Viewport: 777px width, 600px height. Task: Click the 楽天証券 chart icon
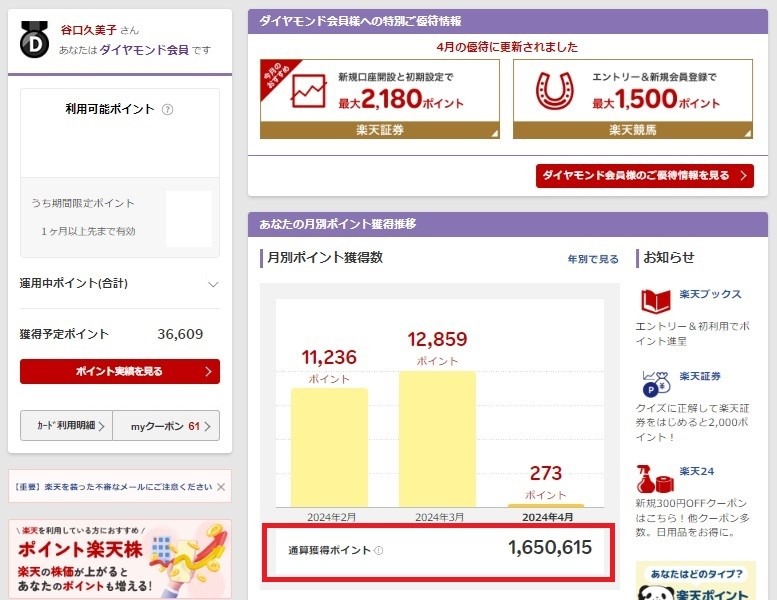click(x=308, y=91)
